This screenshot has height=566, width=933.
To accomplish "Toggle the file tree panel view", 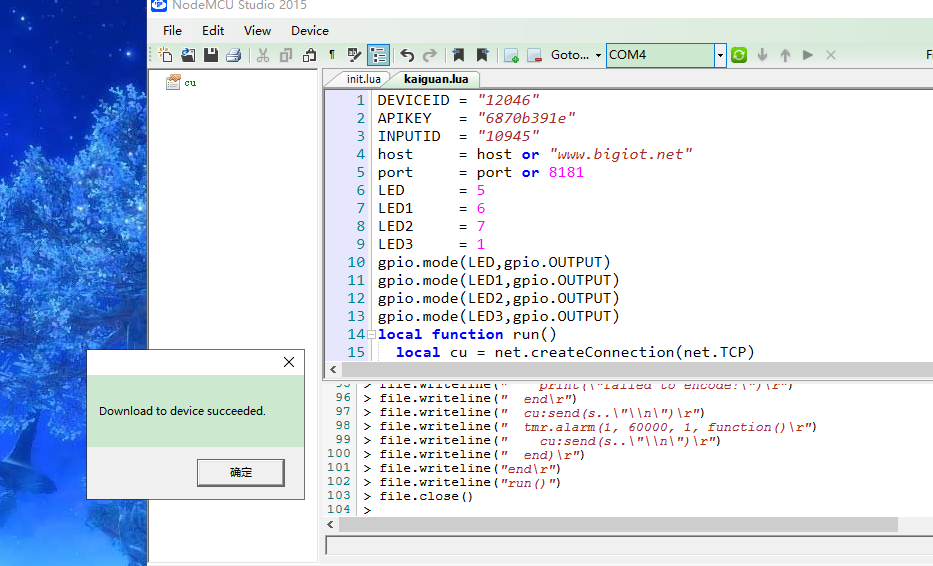I will pos(378,55).
